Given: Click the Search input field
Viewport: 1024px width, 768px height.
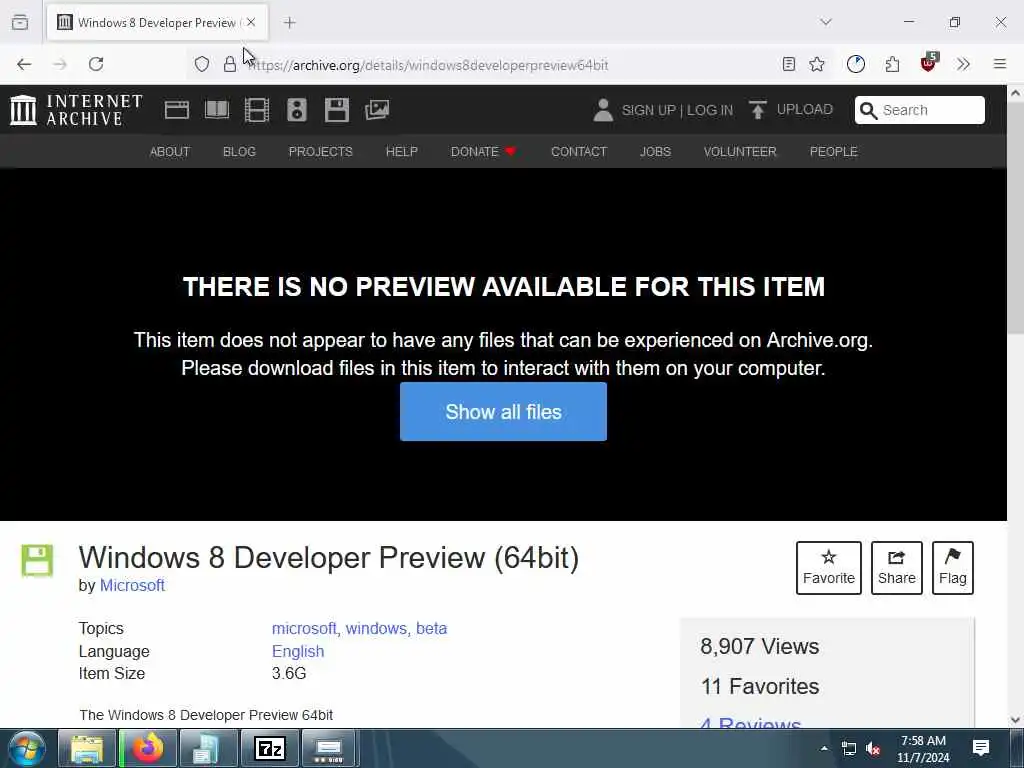Looking at the screenshot, I should [920, 110].
